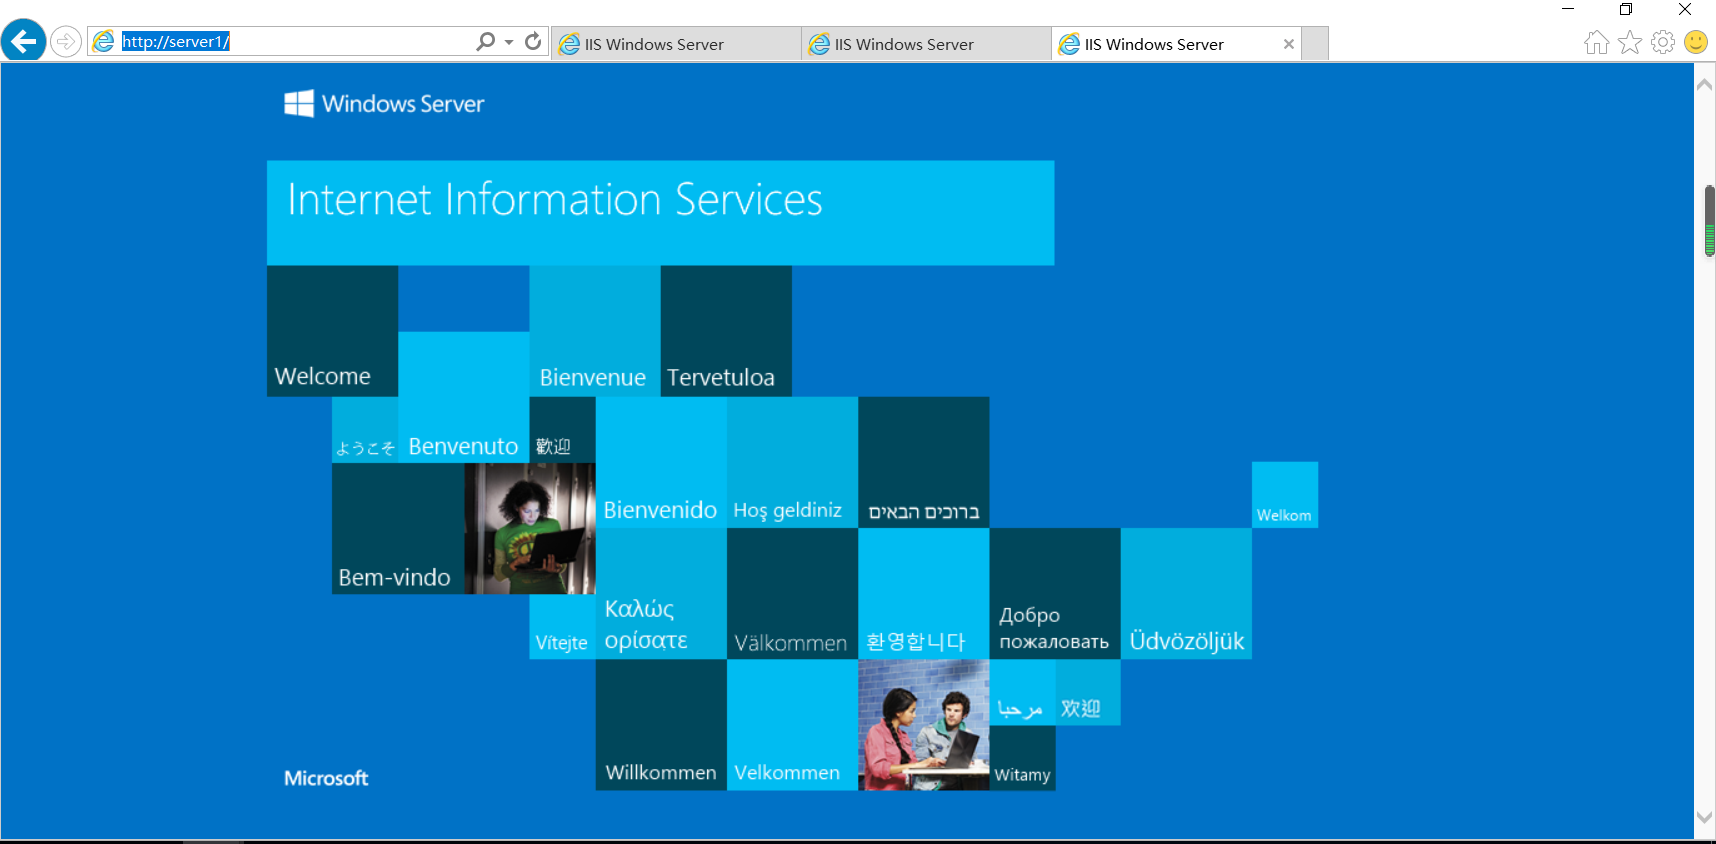Click the Bem-vindo tile
Image resolution: width=1716 pixels, height=844 pixels.
point(398,529)
